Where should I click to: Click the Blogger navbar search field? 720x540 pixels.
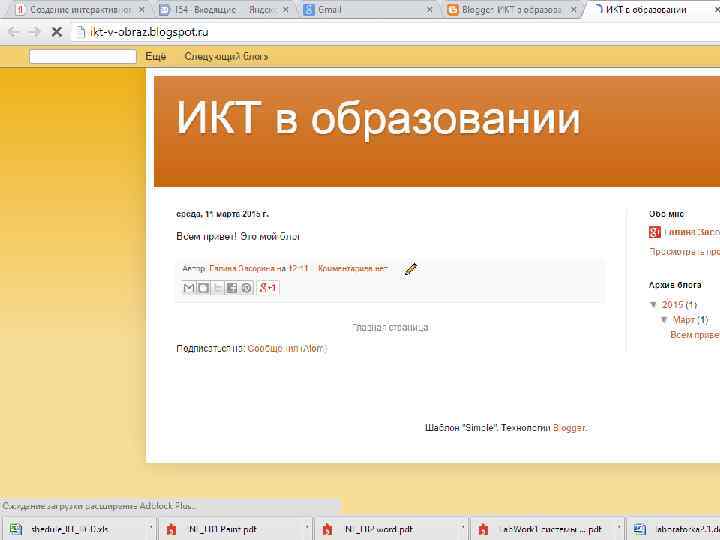(83, 56)
